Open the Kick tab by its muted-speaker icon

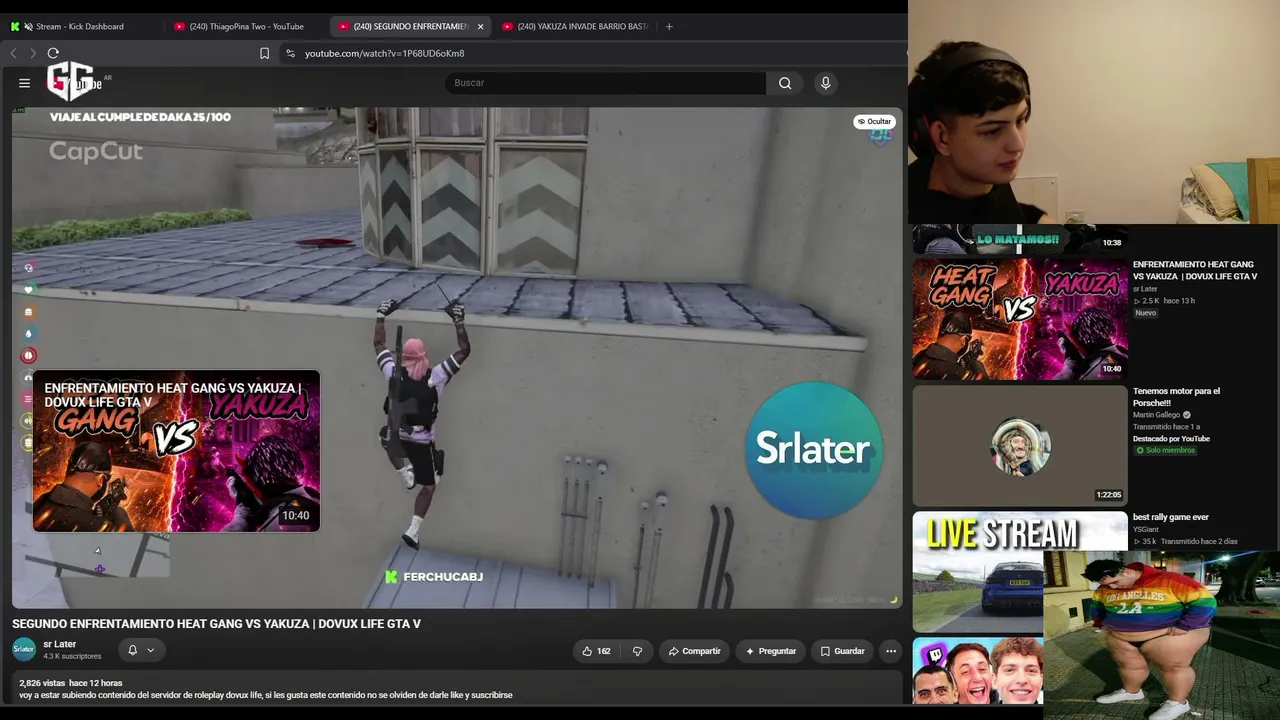[28, 26]
